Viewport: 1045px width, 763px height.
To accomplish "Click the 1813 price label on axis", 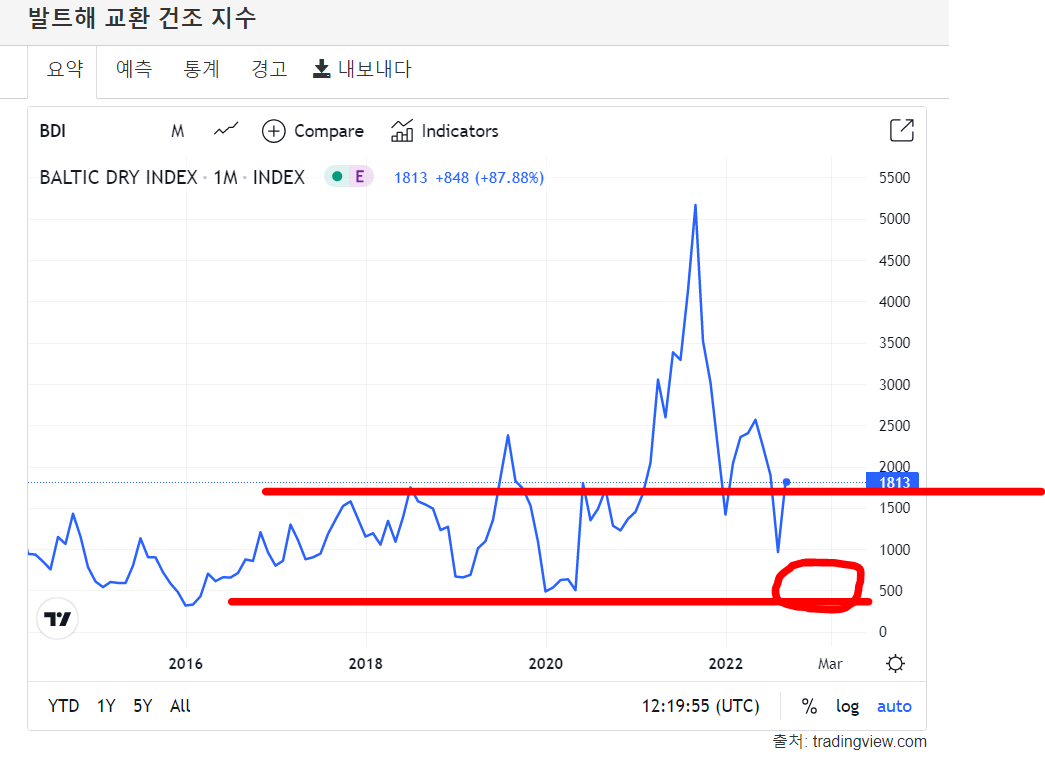I will [893, 482].
